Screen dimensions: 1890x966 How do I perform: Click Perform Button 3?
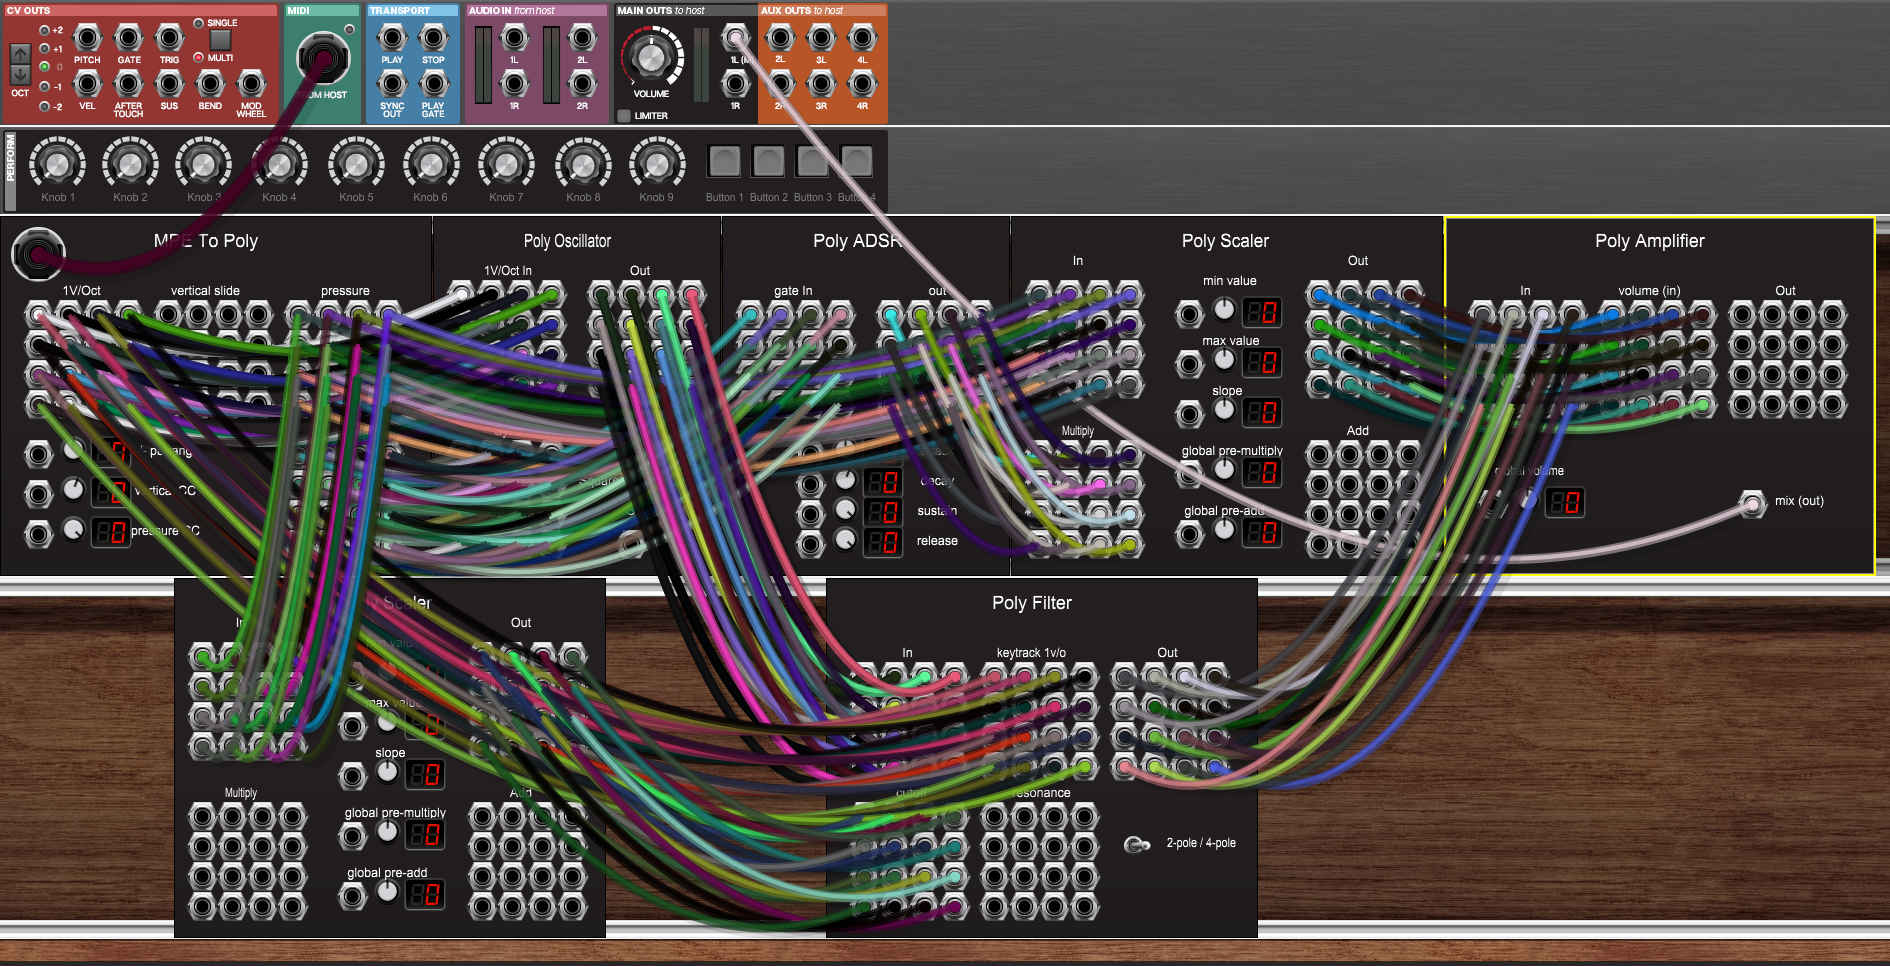point(812,160)
